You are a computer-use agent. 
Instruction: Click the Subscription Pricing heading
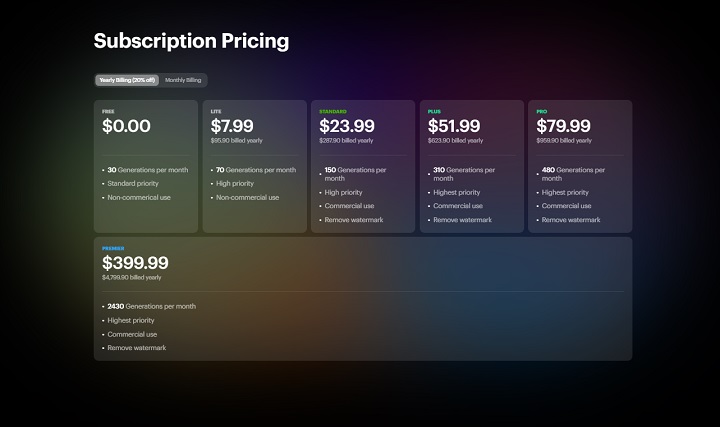point(191,41)
